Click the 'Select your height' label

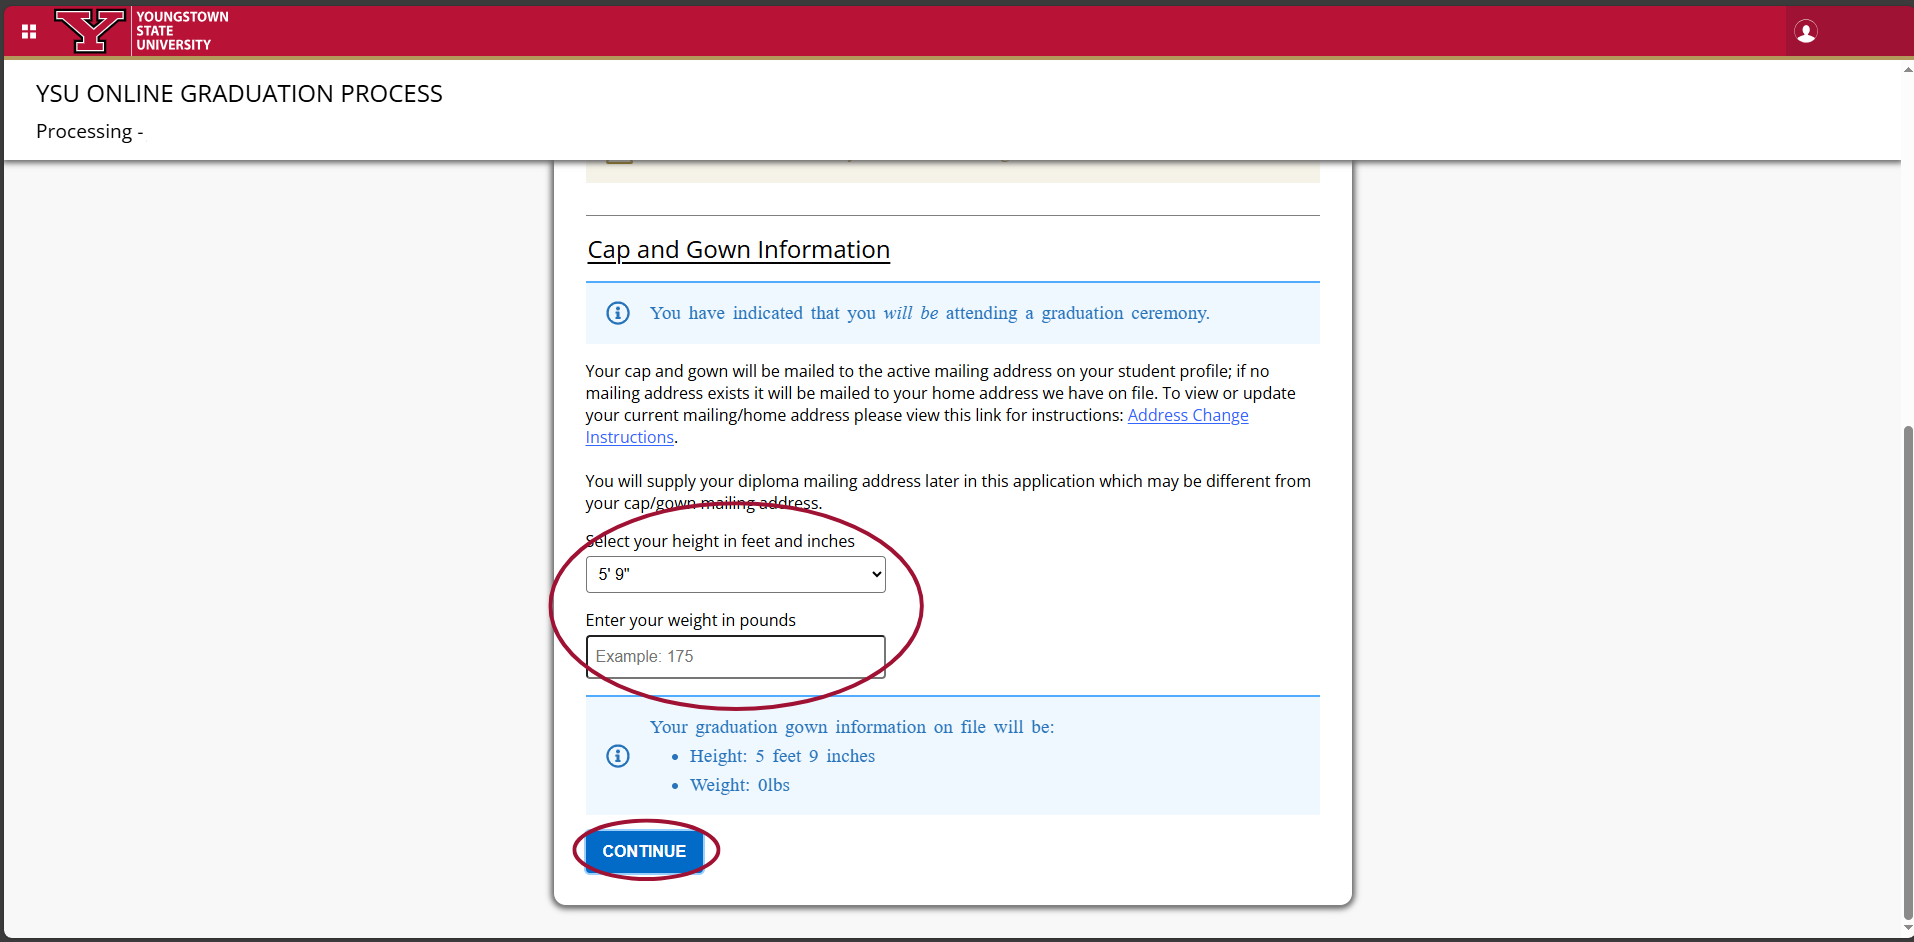[x=720, y=541]
